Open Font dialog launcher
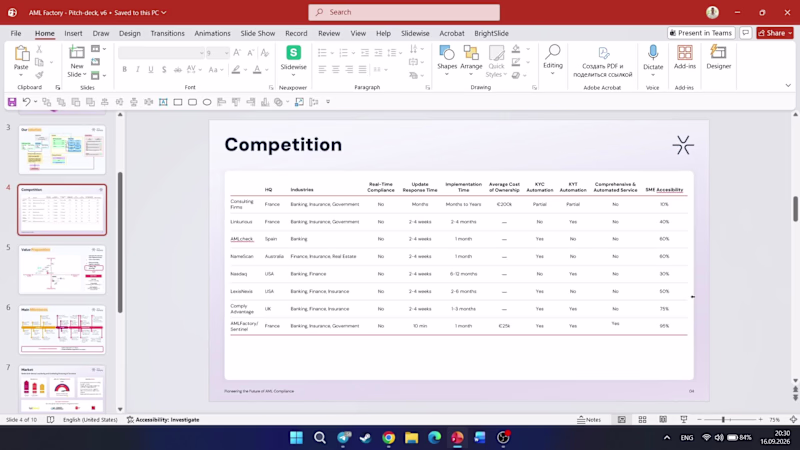This screenshot has width=800, height=450. [x=271, y=88]
